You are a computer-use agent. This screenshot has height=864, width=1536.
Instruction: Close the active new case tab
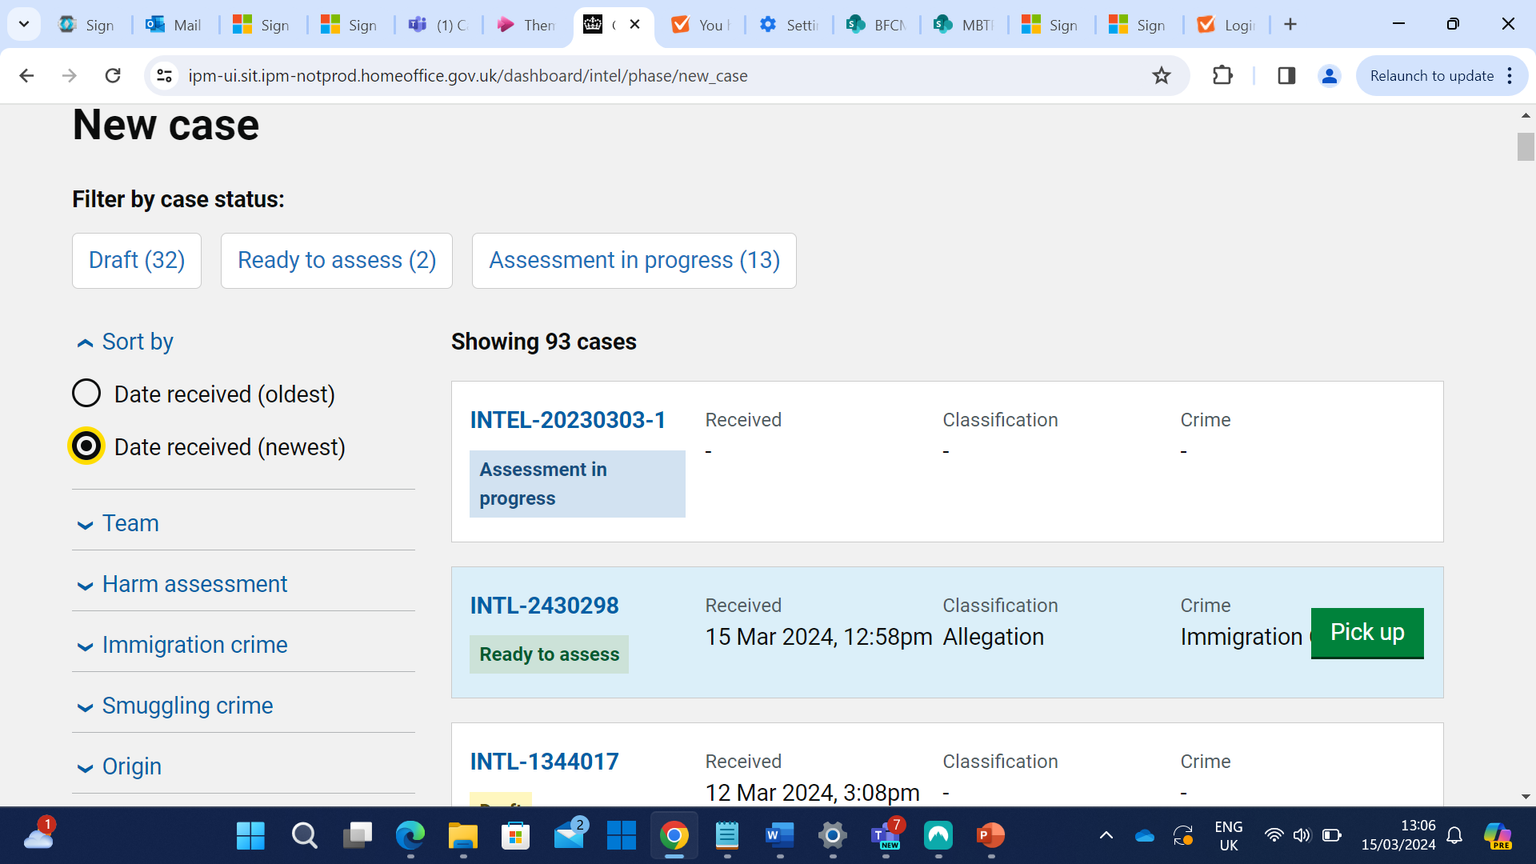tap(635, 24)
